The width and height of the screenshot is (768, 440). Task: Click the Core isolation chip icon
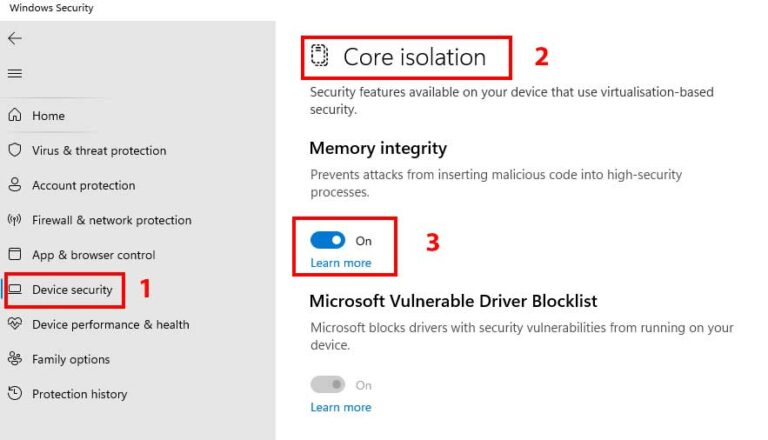click(x=319, y=56)
